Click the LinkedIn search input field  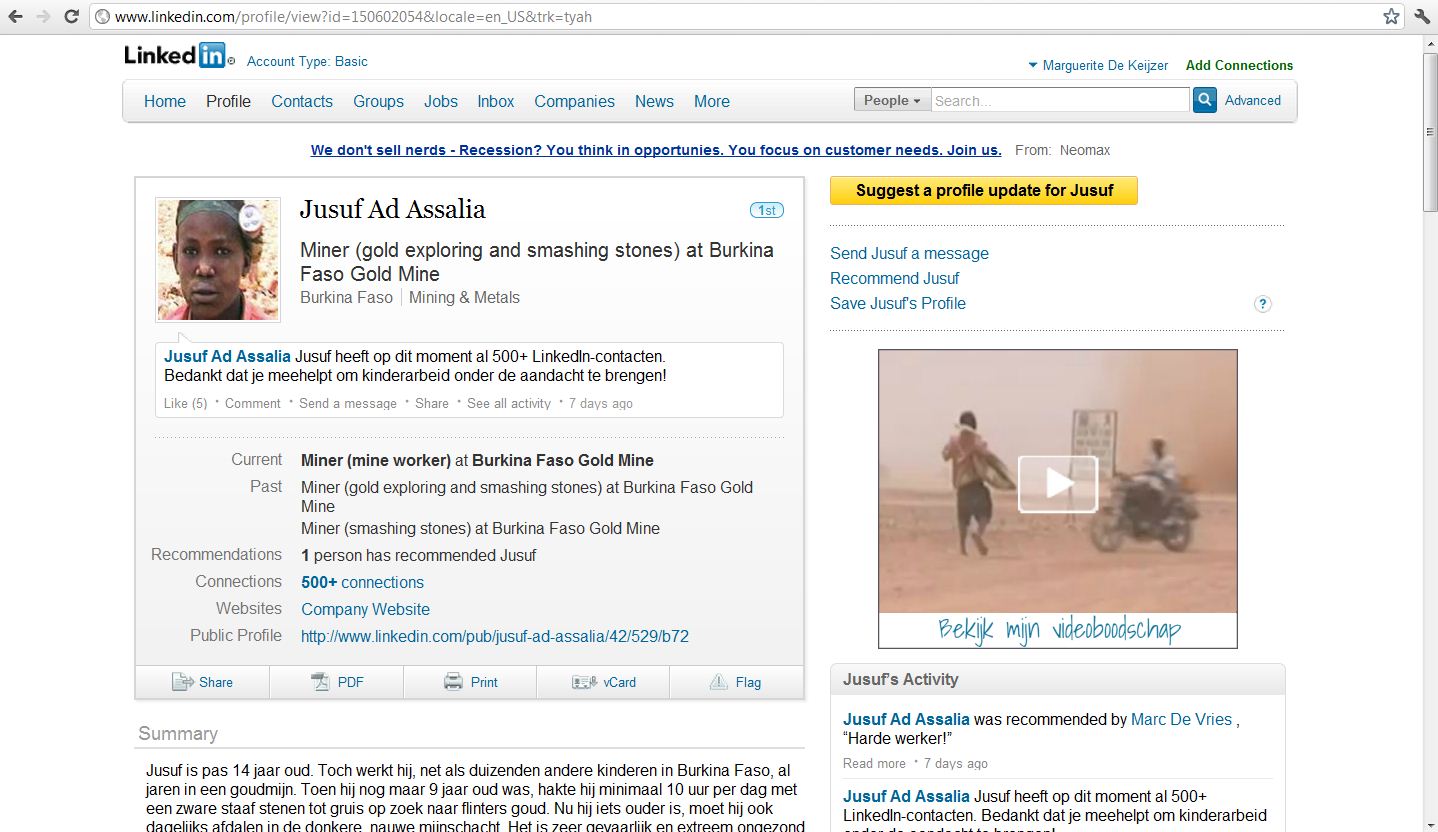1060,100
